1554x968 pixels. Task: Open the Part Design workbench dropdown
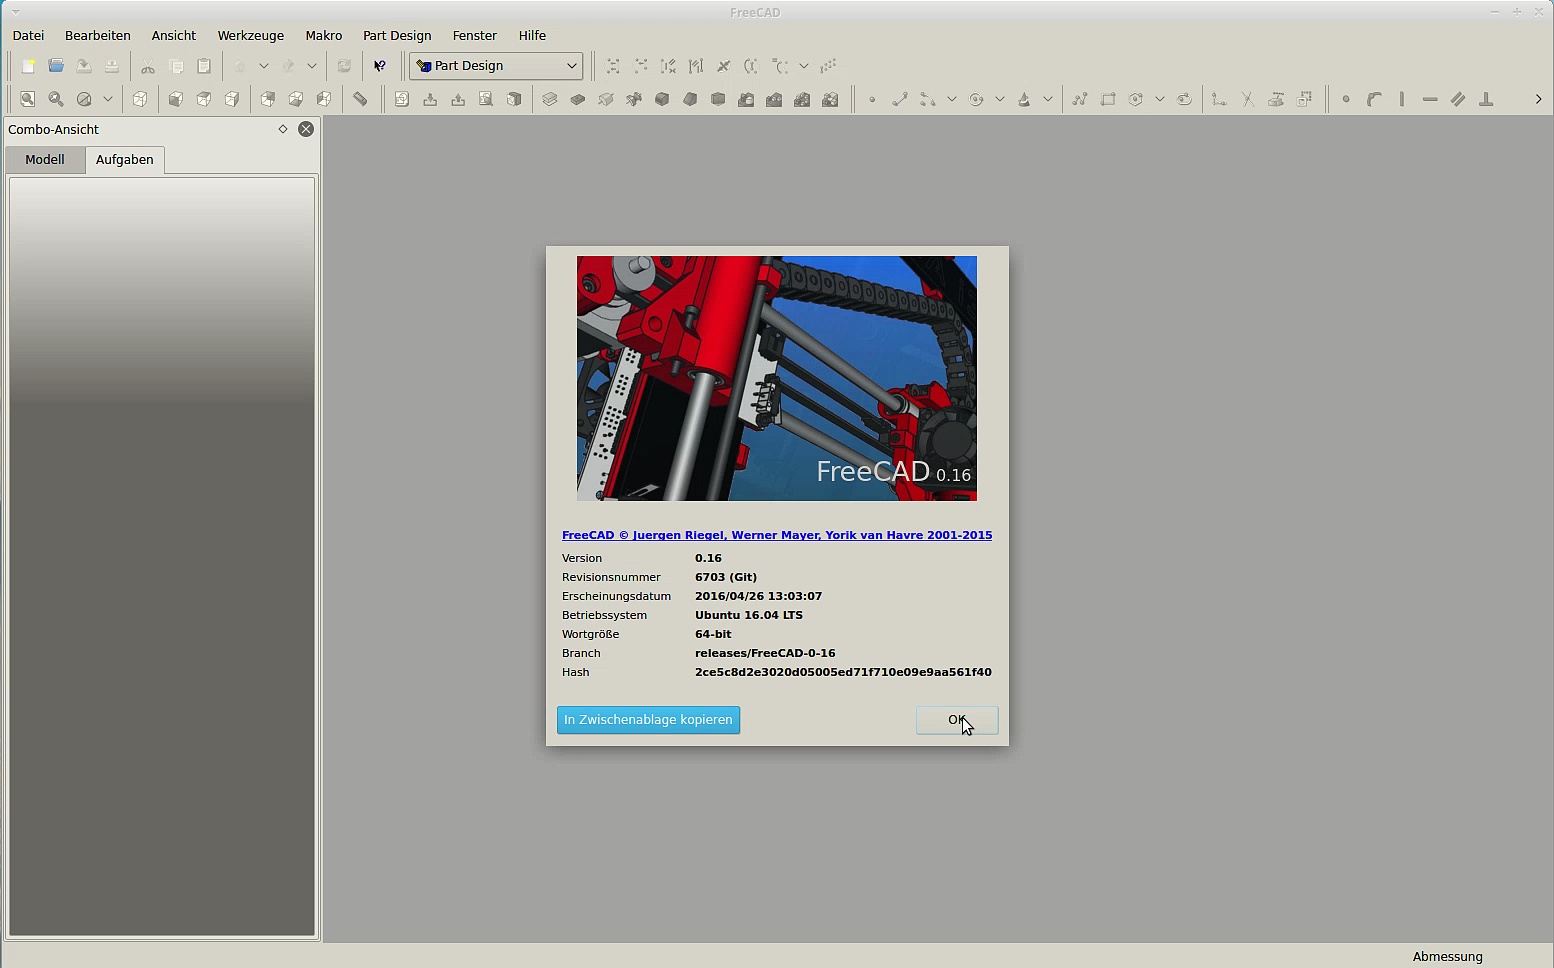click(x=496, y=66)
